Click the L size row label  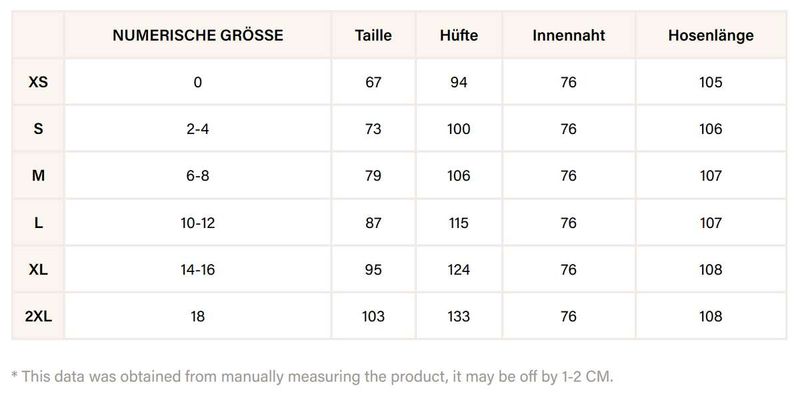38,223
